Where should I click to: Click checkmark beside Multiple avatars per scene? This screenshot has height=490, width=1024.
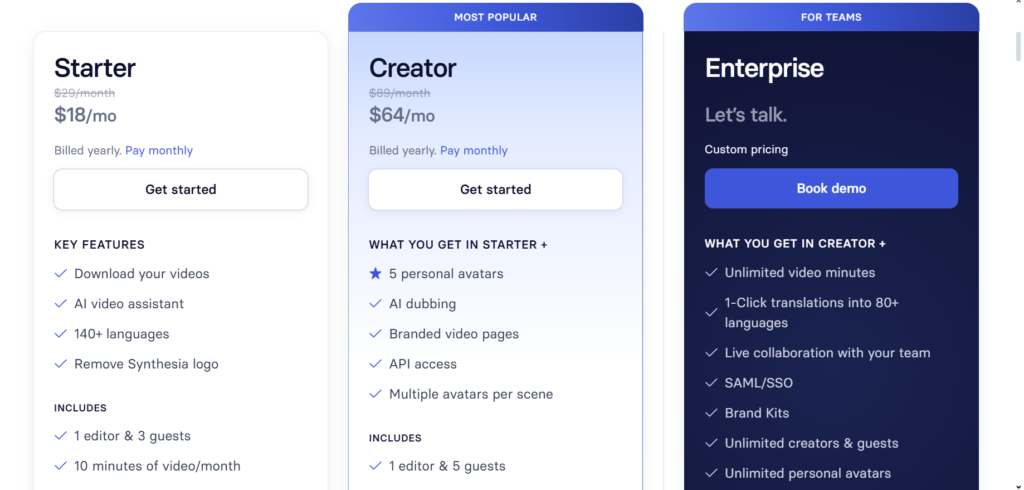click(x=375, y=394)
